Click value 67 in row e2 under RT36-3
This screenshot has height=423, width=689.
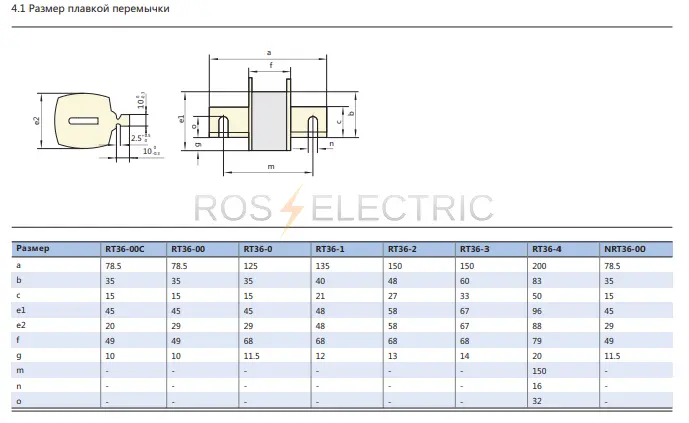coord(464,325)
